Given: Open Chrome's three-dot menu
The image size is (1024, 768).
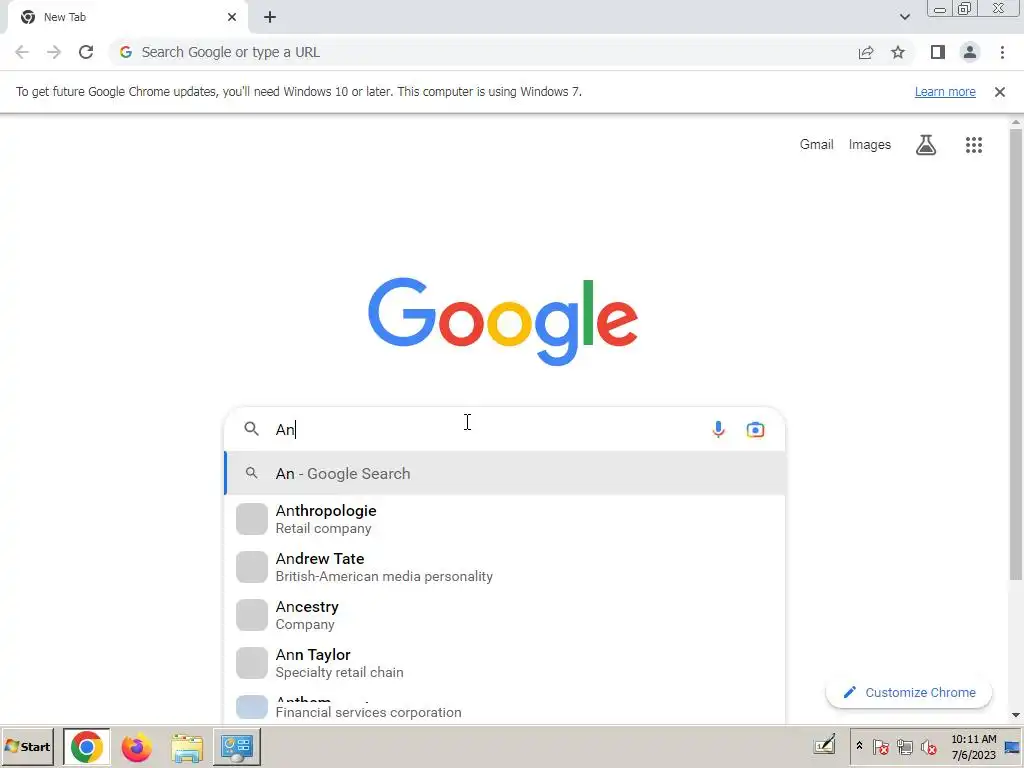Looking at the screenshot, I should click(1002, 52).
